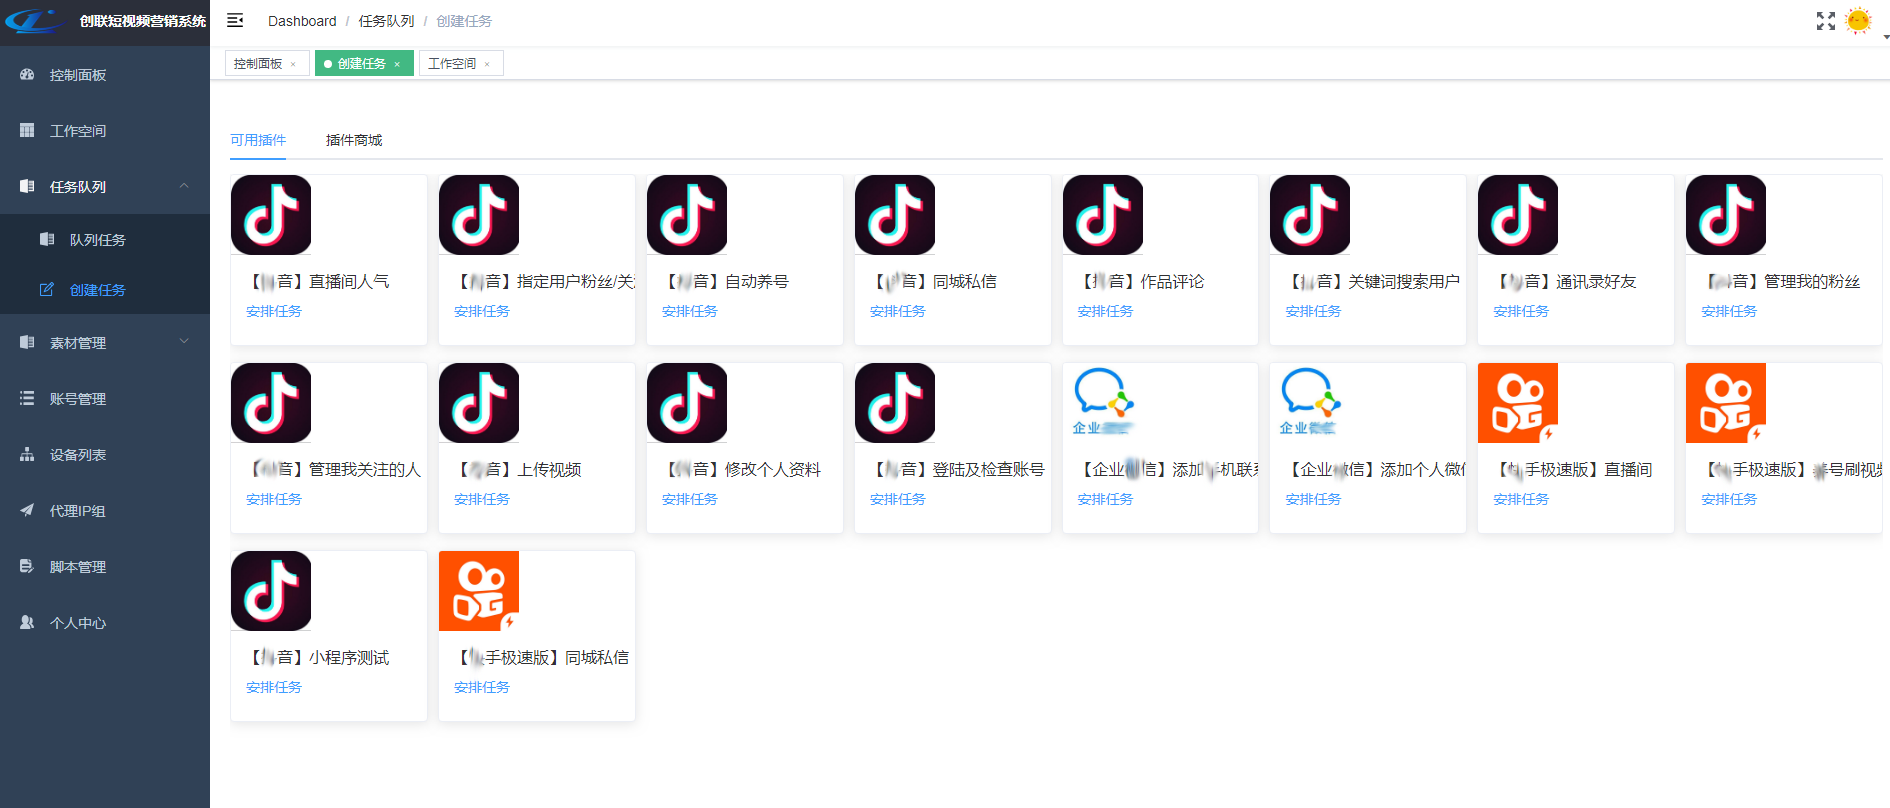Viewport: 1890px width, 808px height.
Task: Enter fullscreen using the expand icon
Action: [x=1826, y=21]
